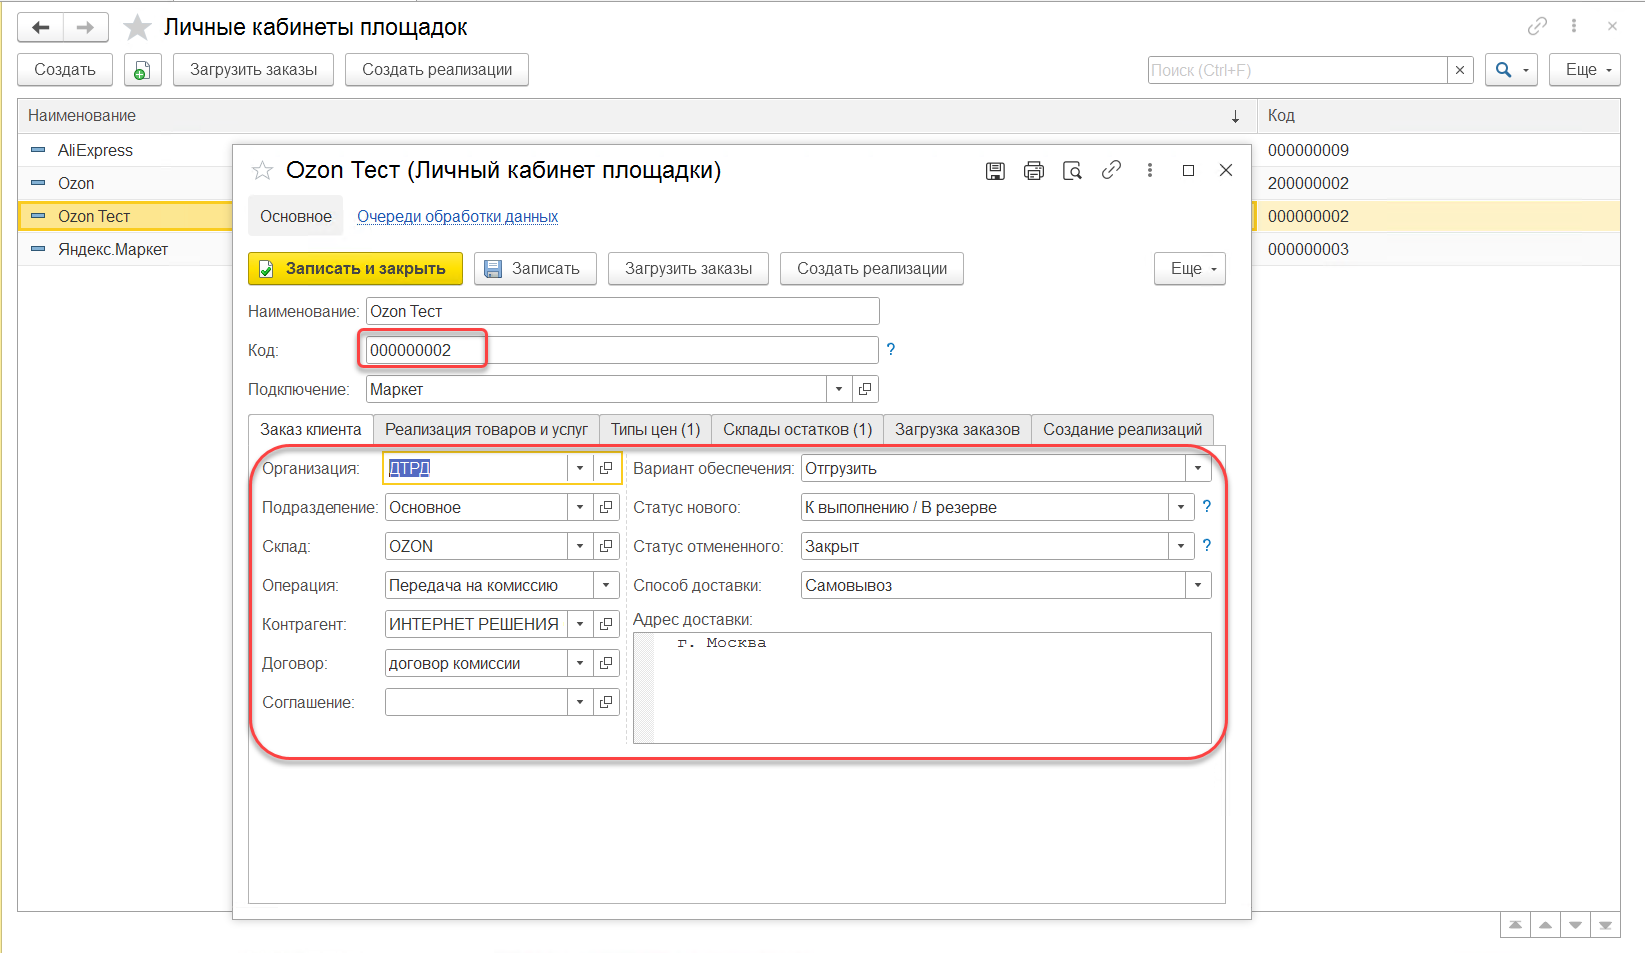Copy link using the chain icon in dialog
The width and height of the screenshot is (1645, 953).
[x=1111, y=171]
